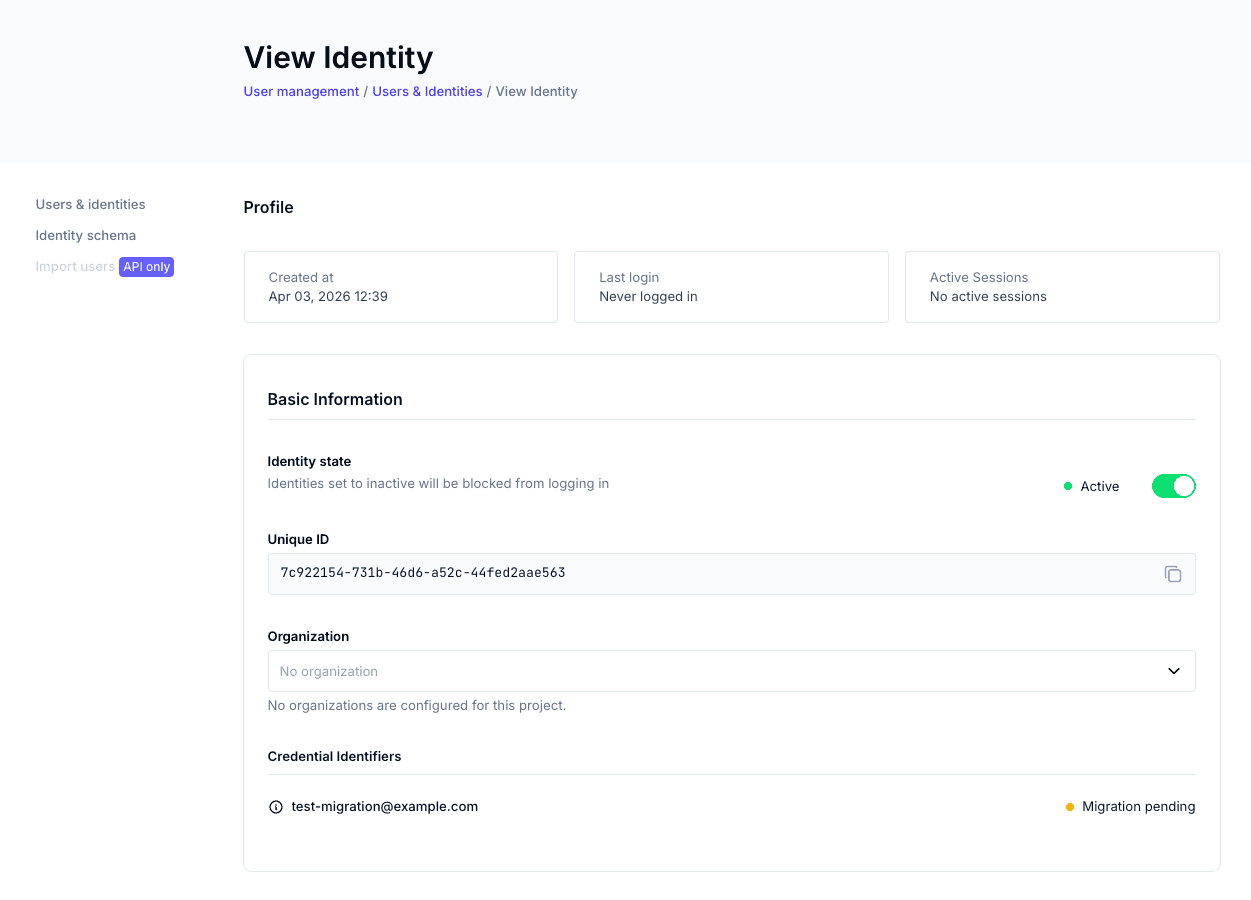Click the Import users sidebar item
The image size is (1251, 900).
[x=75, y=266]
